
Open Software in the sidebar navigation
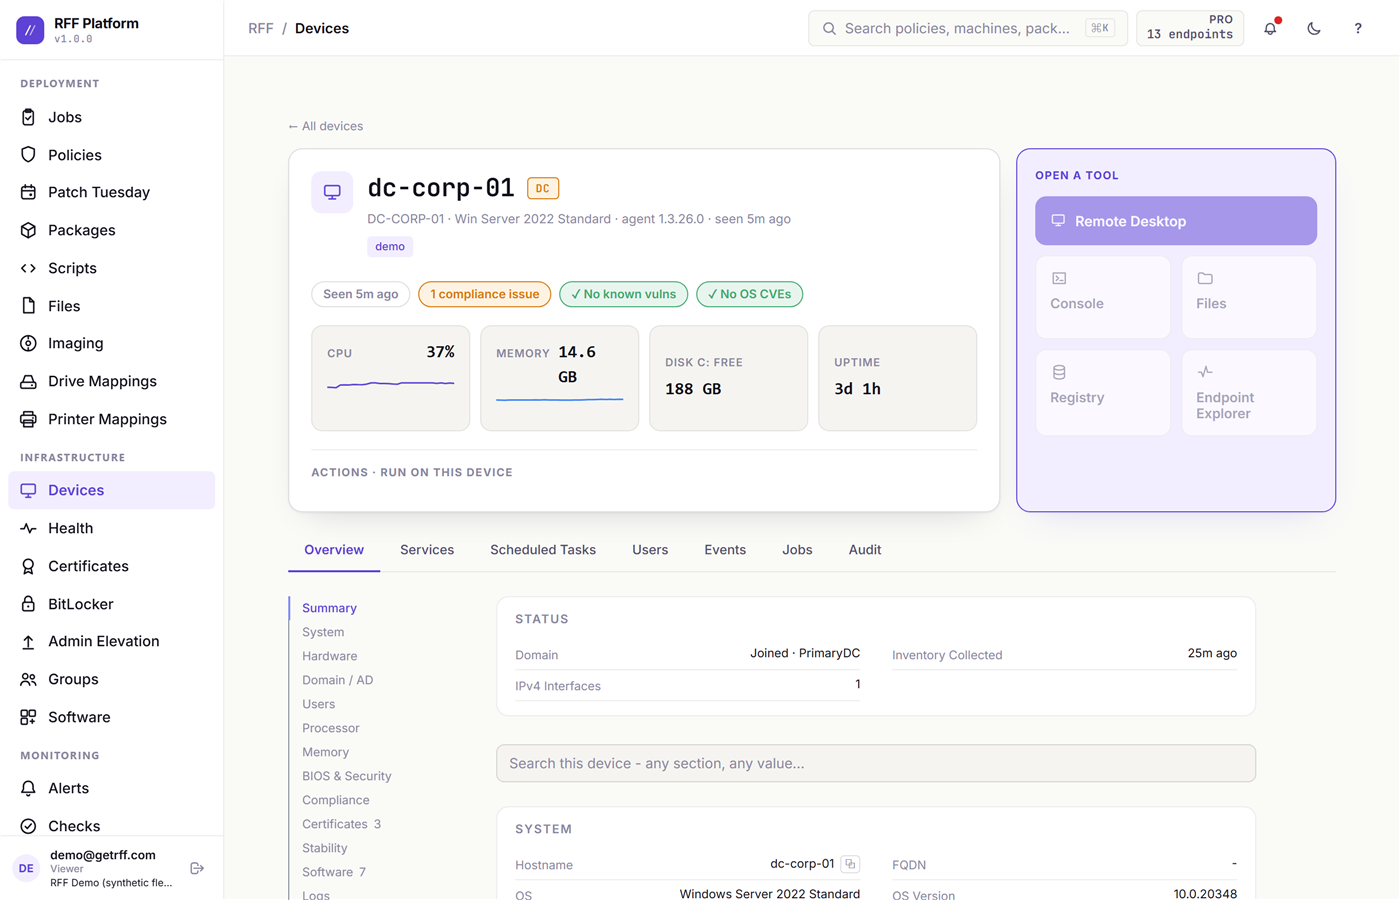tap(112, 717)
